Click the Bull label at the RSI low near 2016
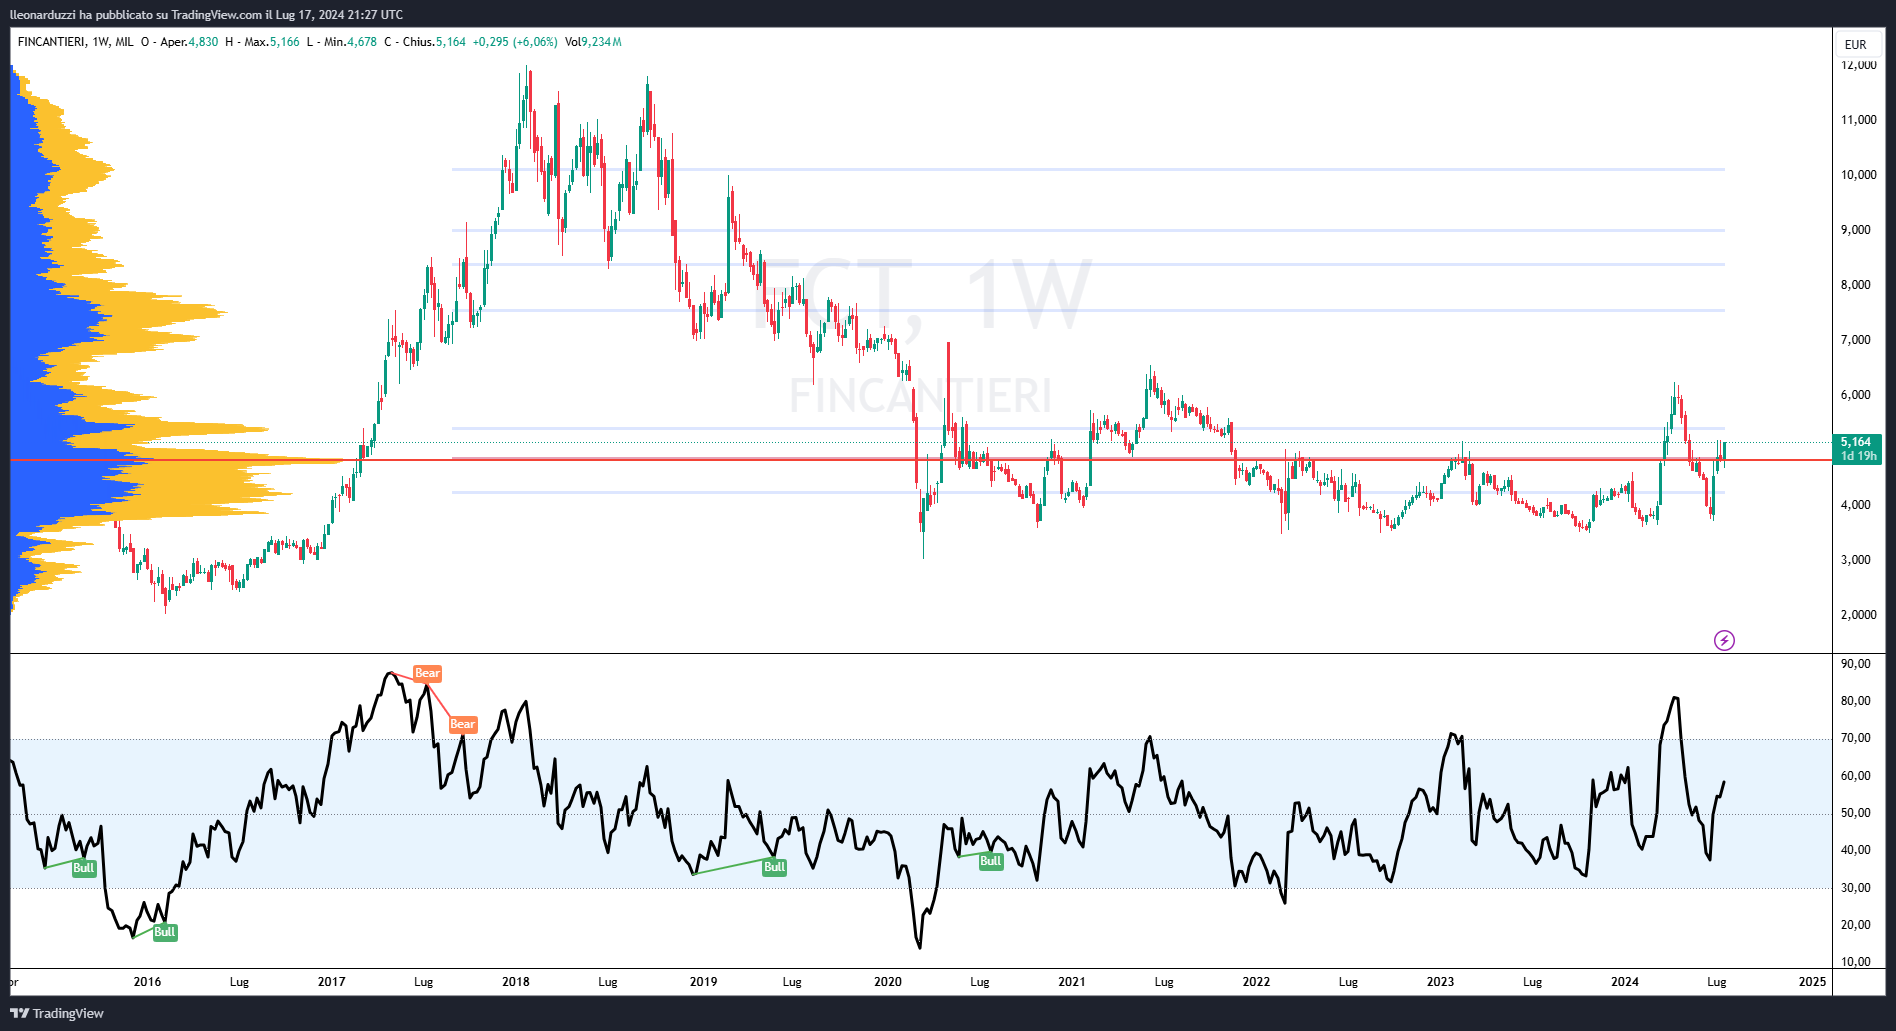1896x1031 pixels. (165, 932)
